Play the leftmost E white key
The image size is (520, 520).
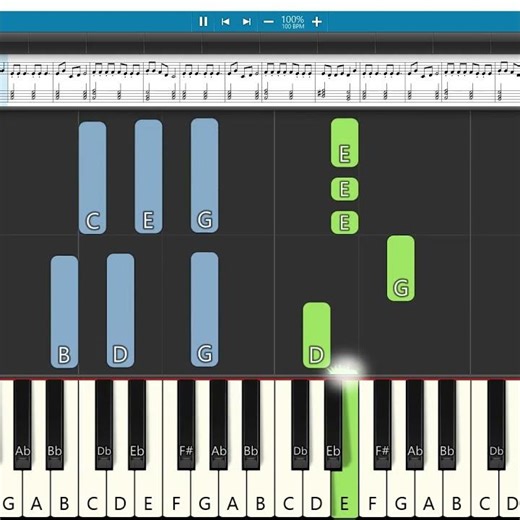(x=149, y=493)
